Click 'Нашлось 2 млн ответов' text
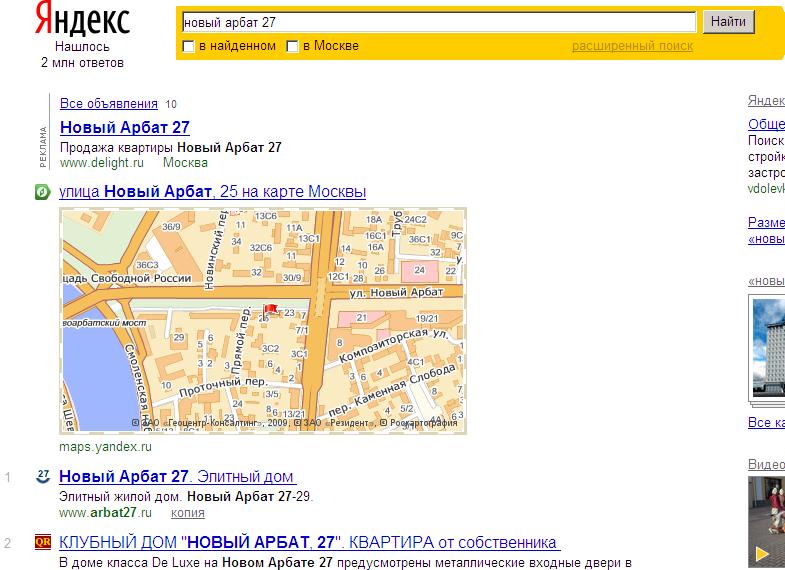The height and width of the screenshot is (570, 785). pos(82,55)
